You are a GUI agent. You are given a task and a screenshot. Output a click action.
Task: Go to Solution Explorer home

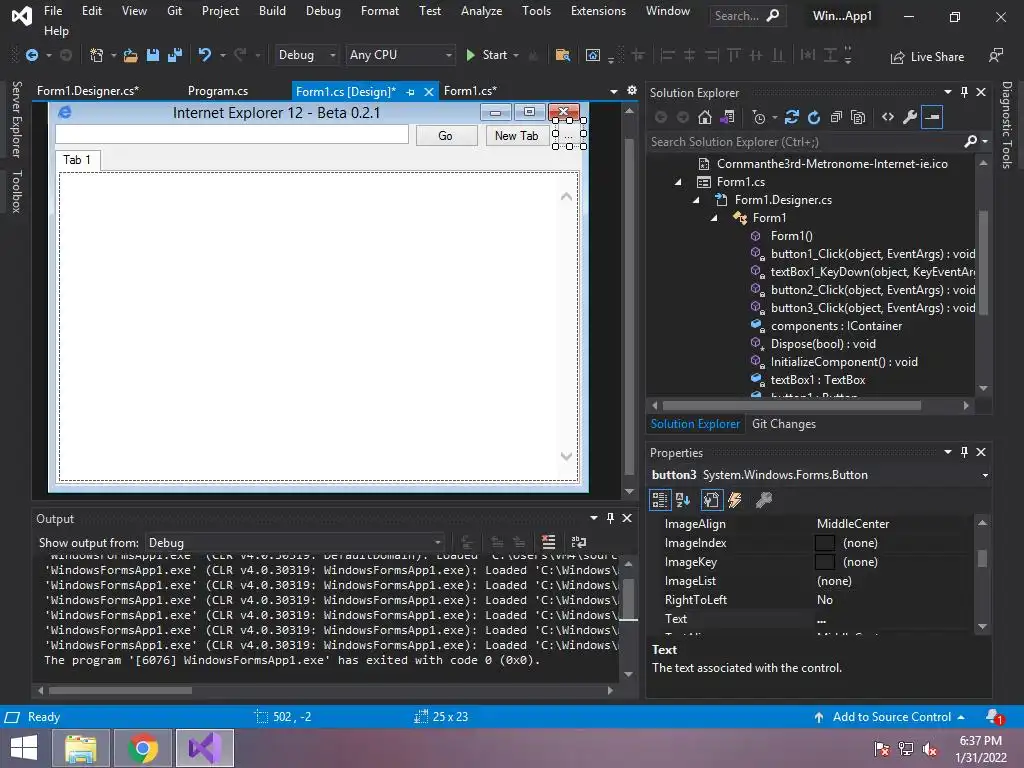[x=705, y=117]
